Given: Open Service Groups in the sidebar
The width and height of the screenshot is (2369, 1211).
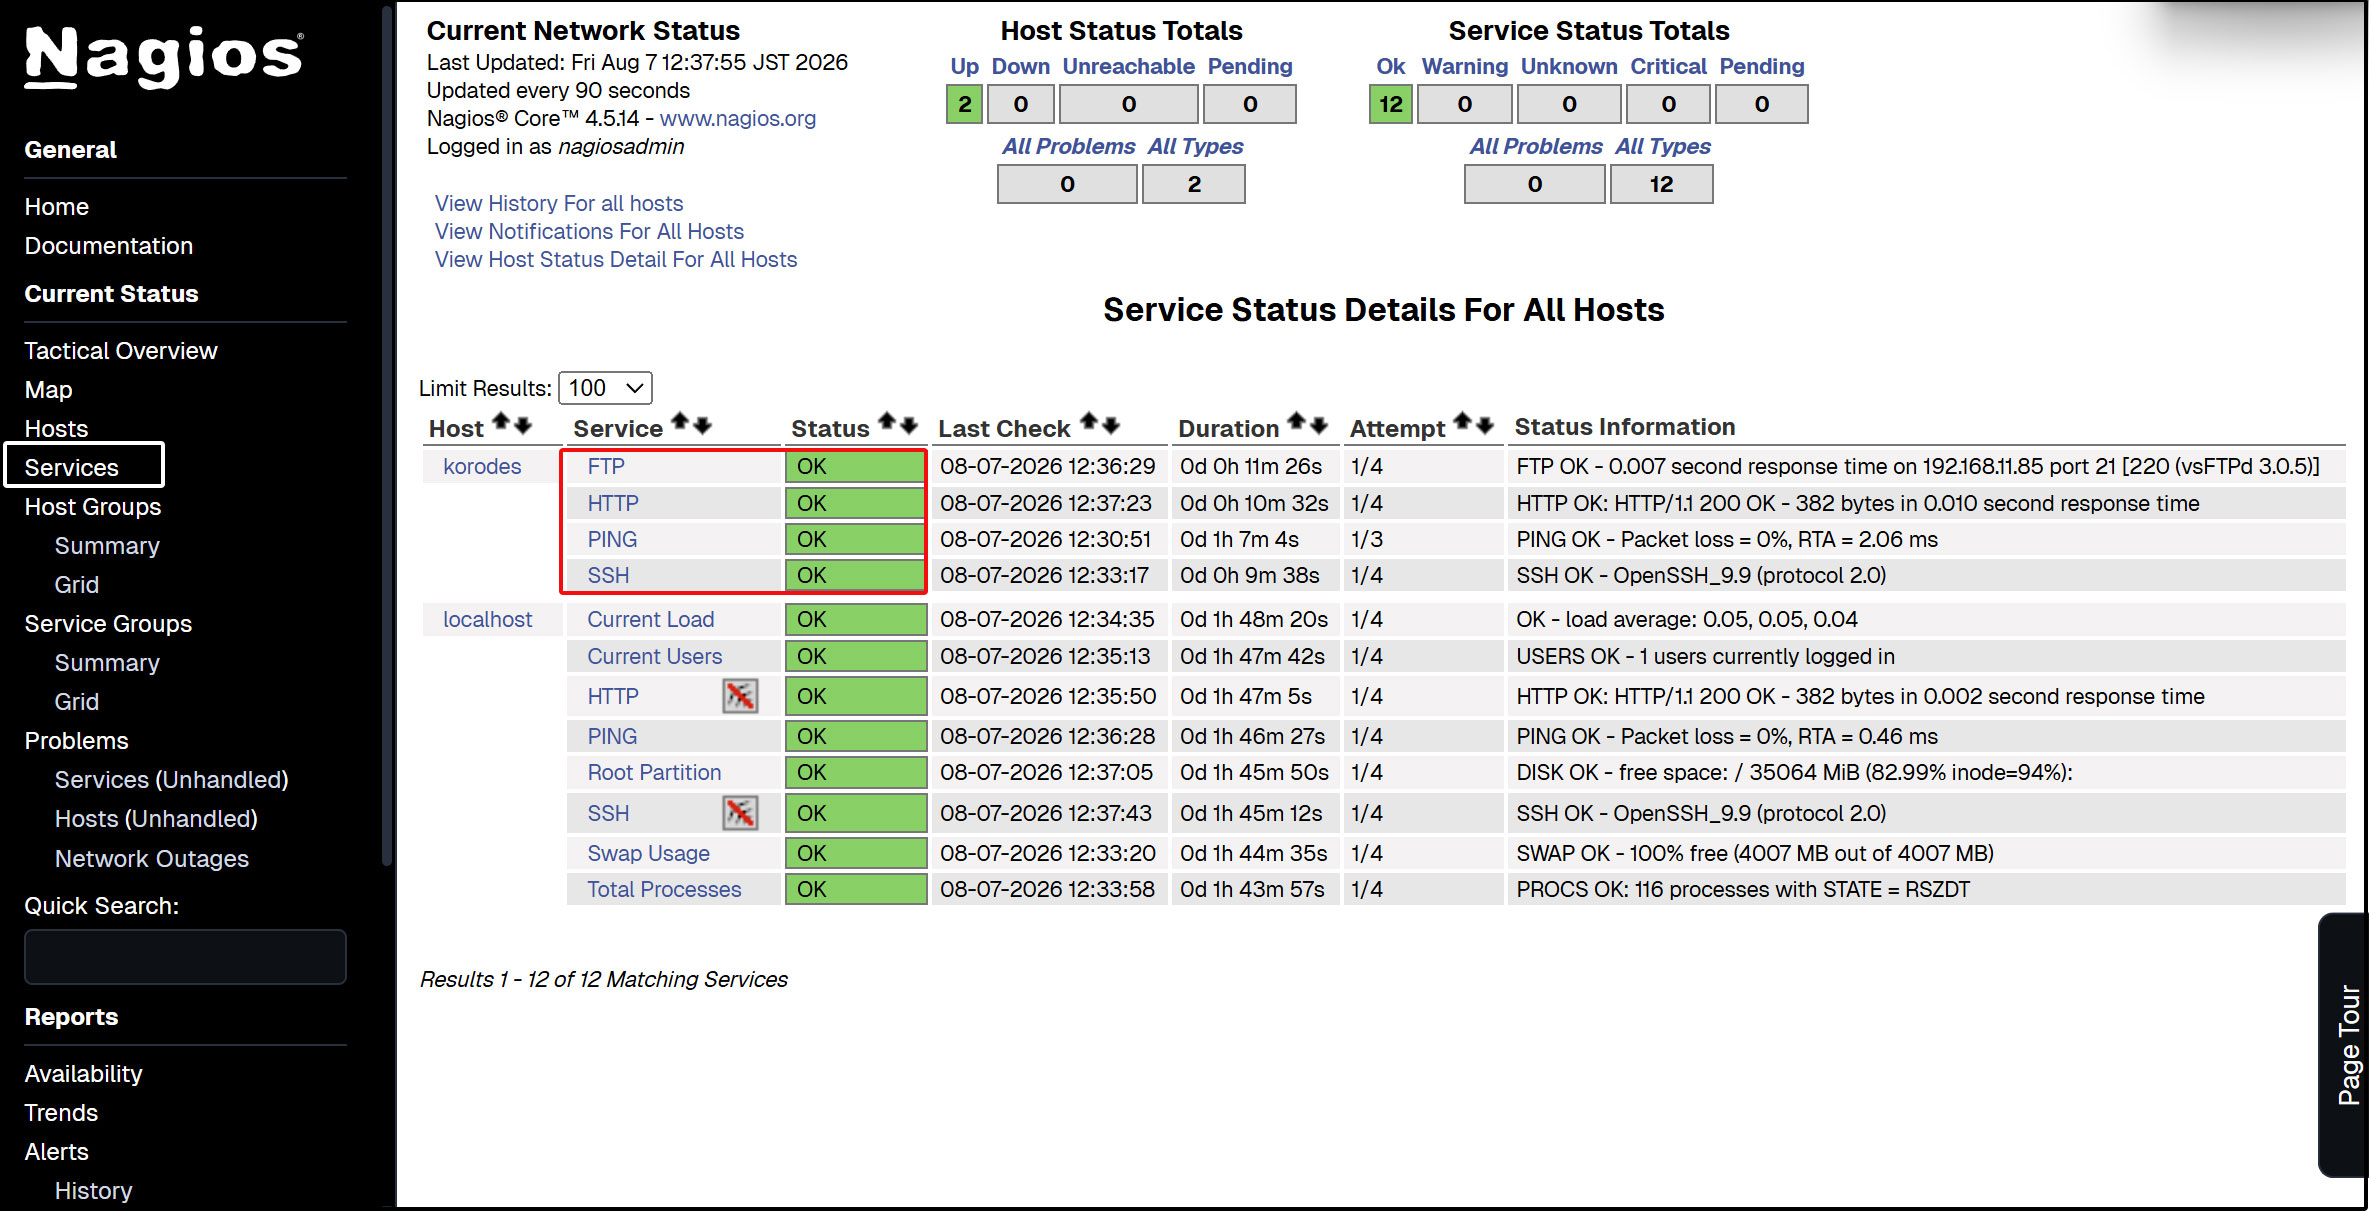Looking at the screenshot, I should click(108, 624).
